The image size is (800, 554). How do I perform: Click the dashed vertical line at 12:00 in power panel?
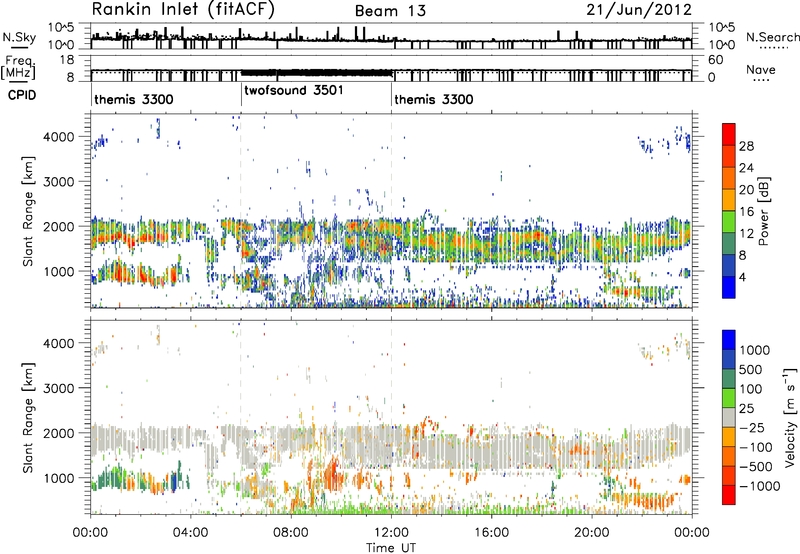(391, 211)
